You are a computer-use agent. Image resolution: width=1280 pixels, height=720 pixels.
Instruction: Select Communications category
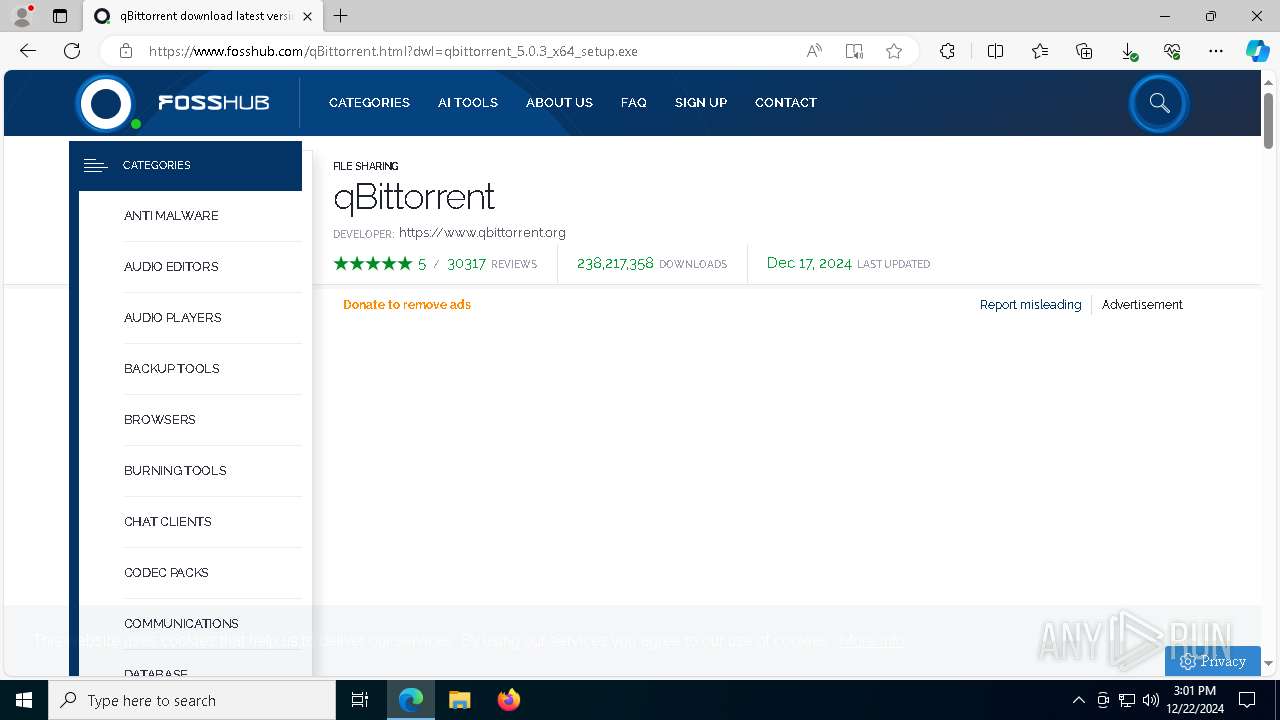pyautogui.click(x=181, y=624)
